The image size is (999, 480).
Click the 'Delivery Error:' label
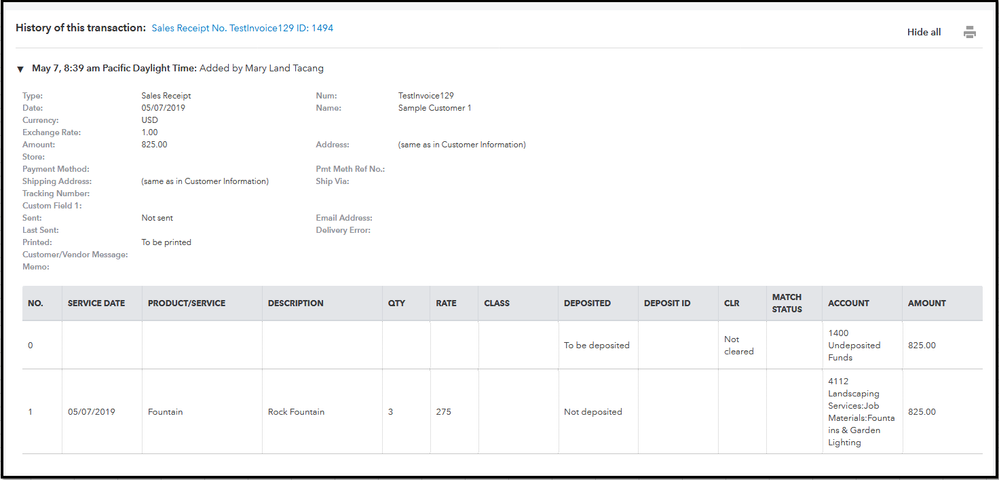[343, 230]
